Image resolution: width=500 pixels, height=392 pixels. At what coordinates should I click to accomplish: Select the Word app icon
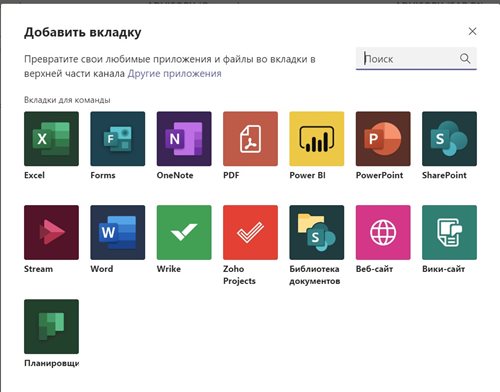pyautogui.click(x=118, y=232)
